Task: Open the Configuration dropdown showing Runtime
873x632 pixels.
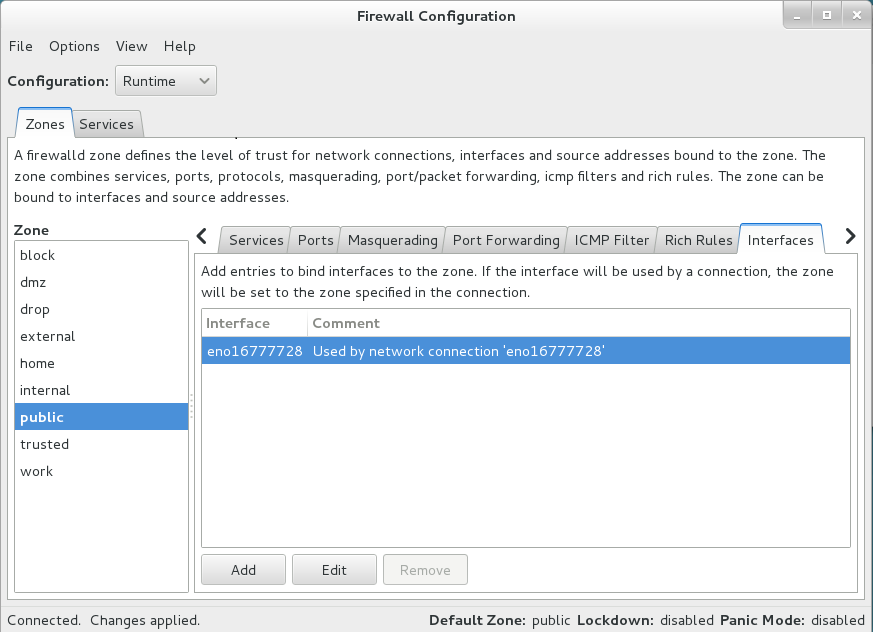Action: (x=166, y=81)
